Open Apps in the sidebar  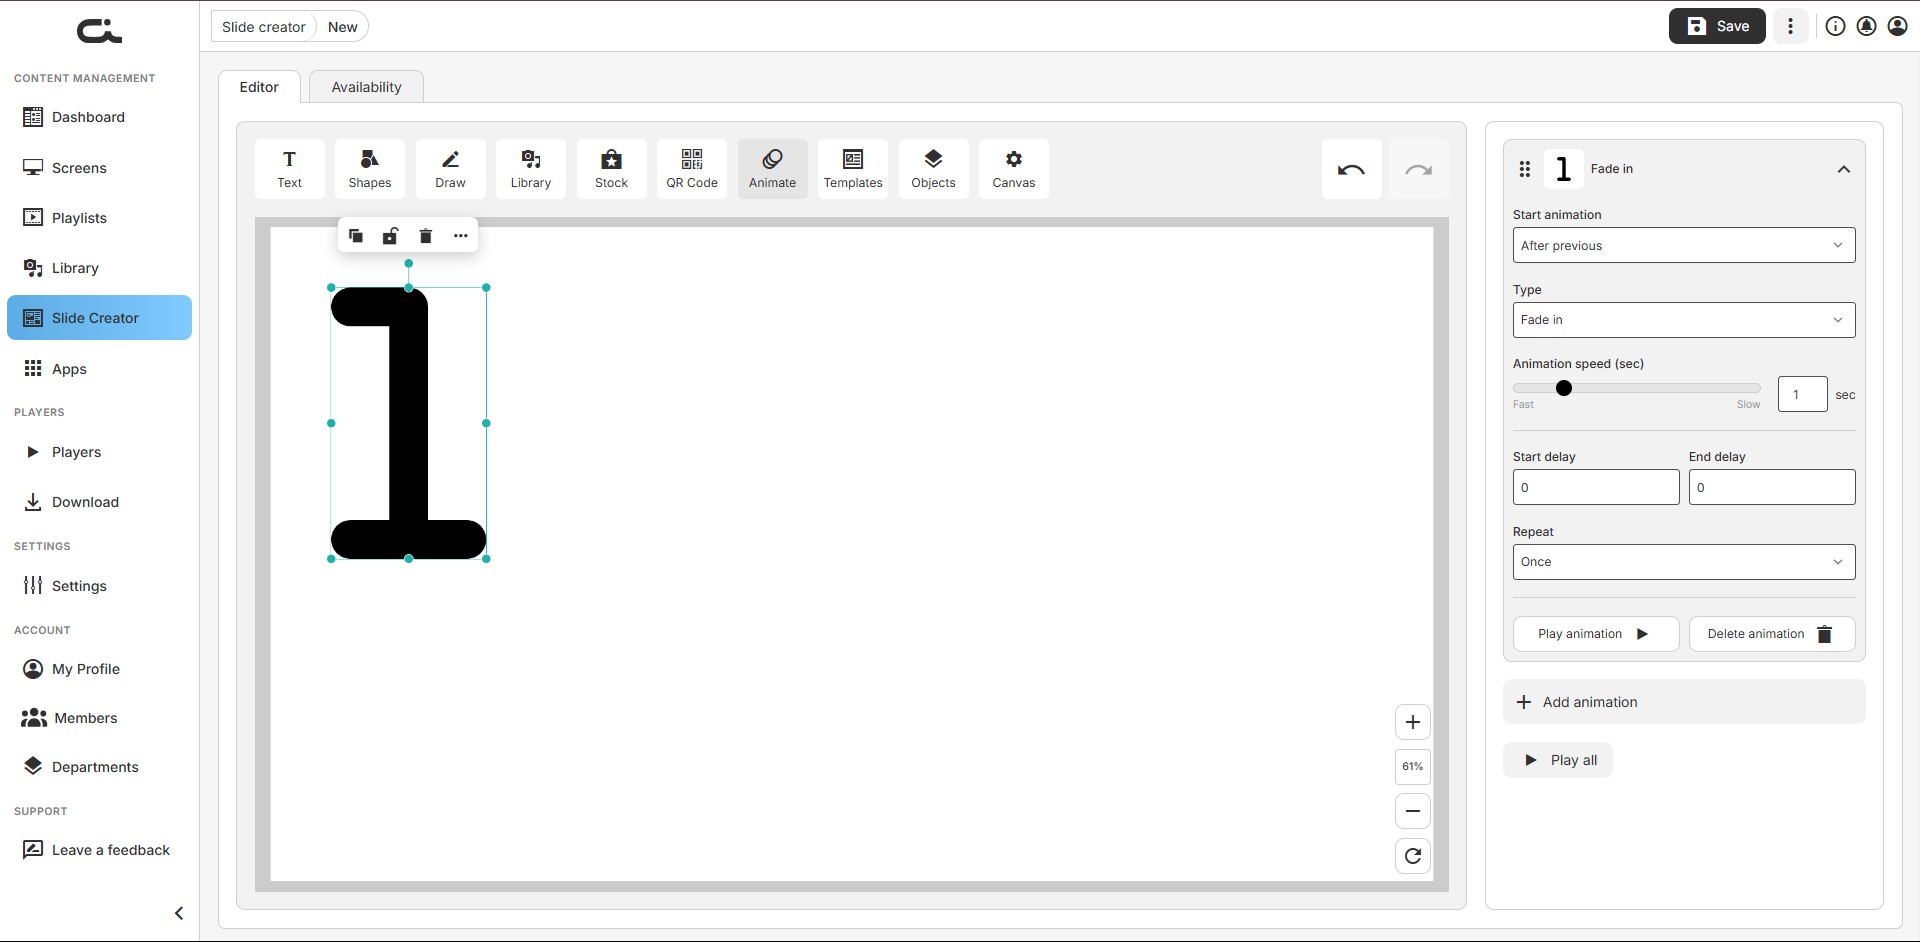[x=99, y=369]
